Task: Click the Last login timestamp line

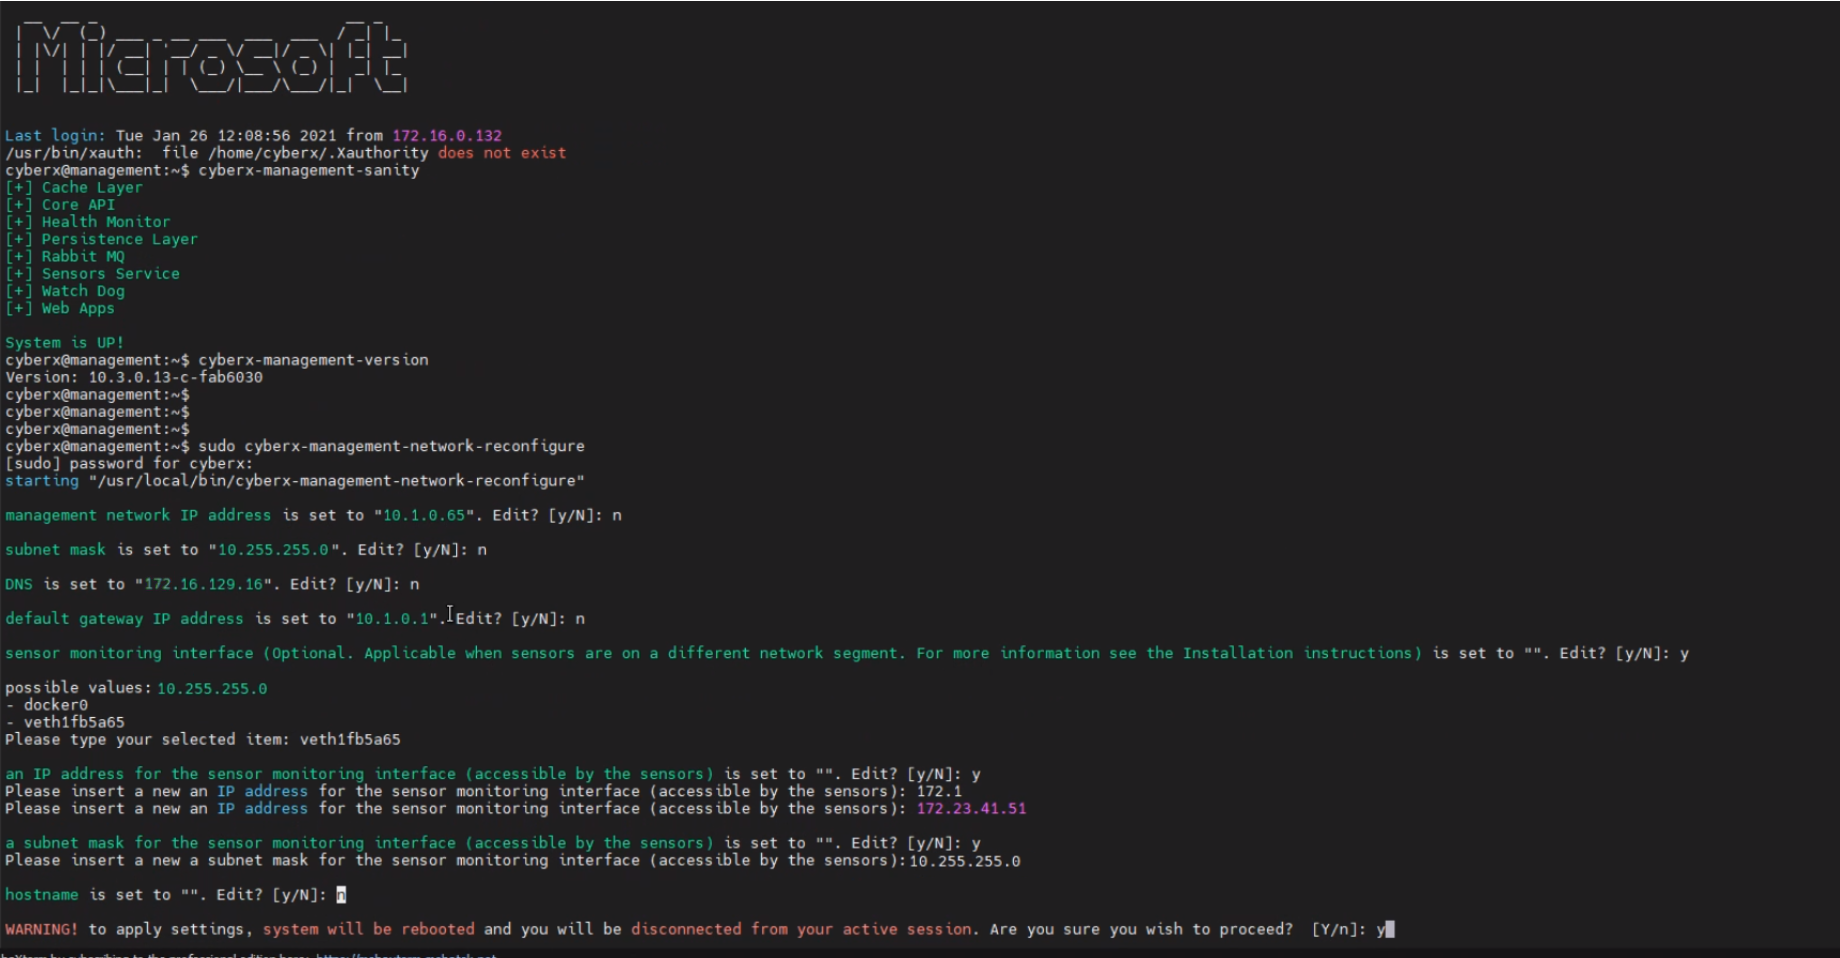Action: (250, 135)
